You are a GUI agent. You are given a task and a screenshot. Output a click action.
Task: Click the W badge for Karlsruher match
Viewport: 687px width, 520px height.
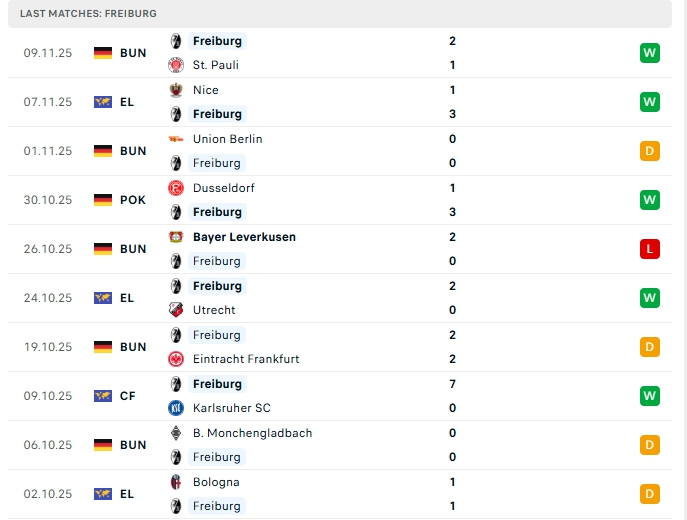tap(650, 396)
